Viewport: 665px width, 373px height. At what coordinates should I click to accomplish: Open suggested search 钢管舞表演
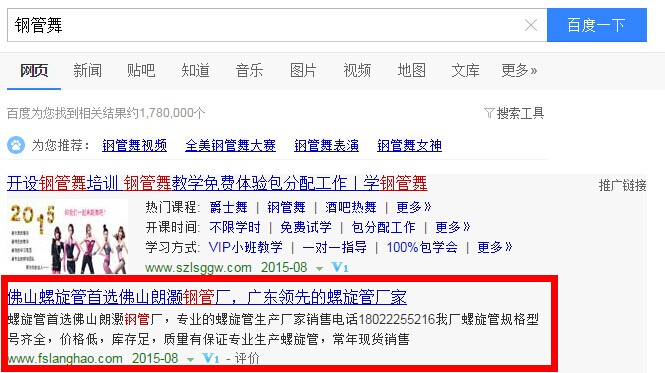click(x=327, y=146)
